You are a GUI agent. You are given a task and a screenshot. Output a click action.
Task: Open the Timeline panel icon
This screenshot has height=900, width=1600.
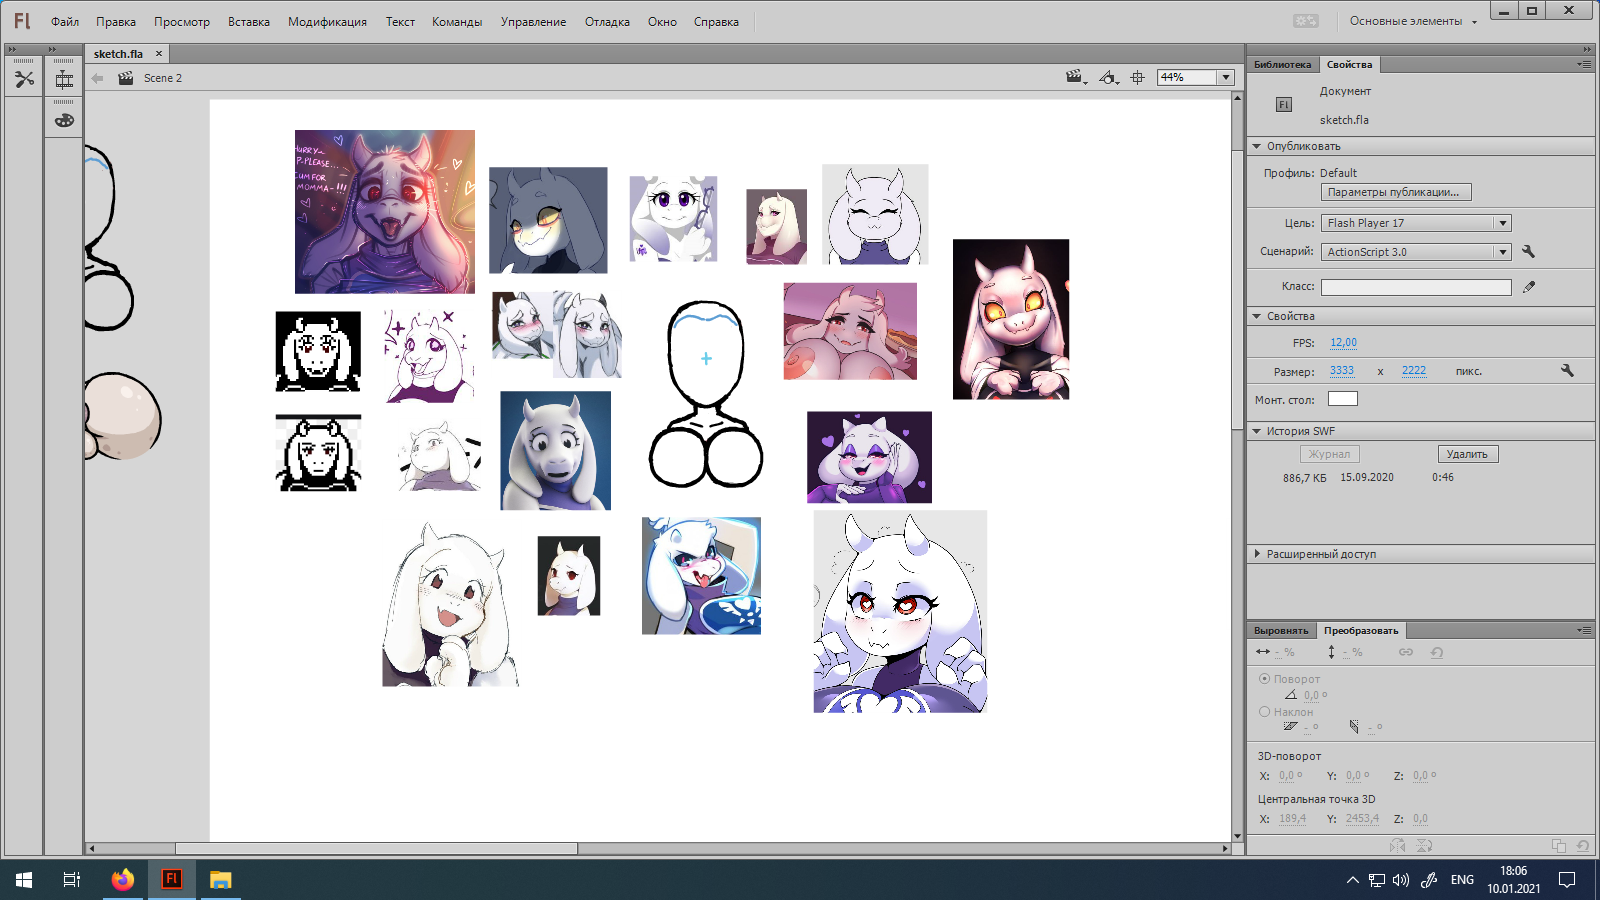[64, 80]
